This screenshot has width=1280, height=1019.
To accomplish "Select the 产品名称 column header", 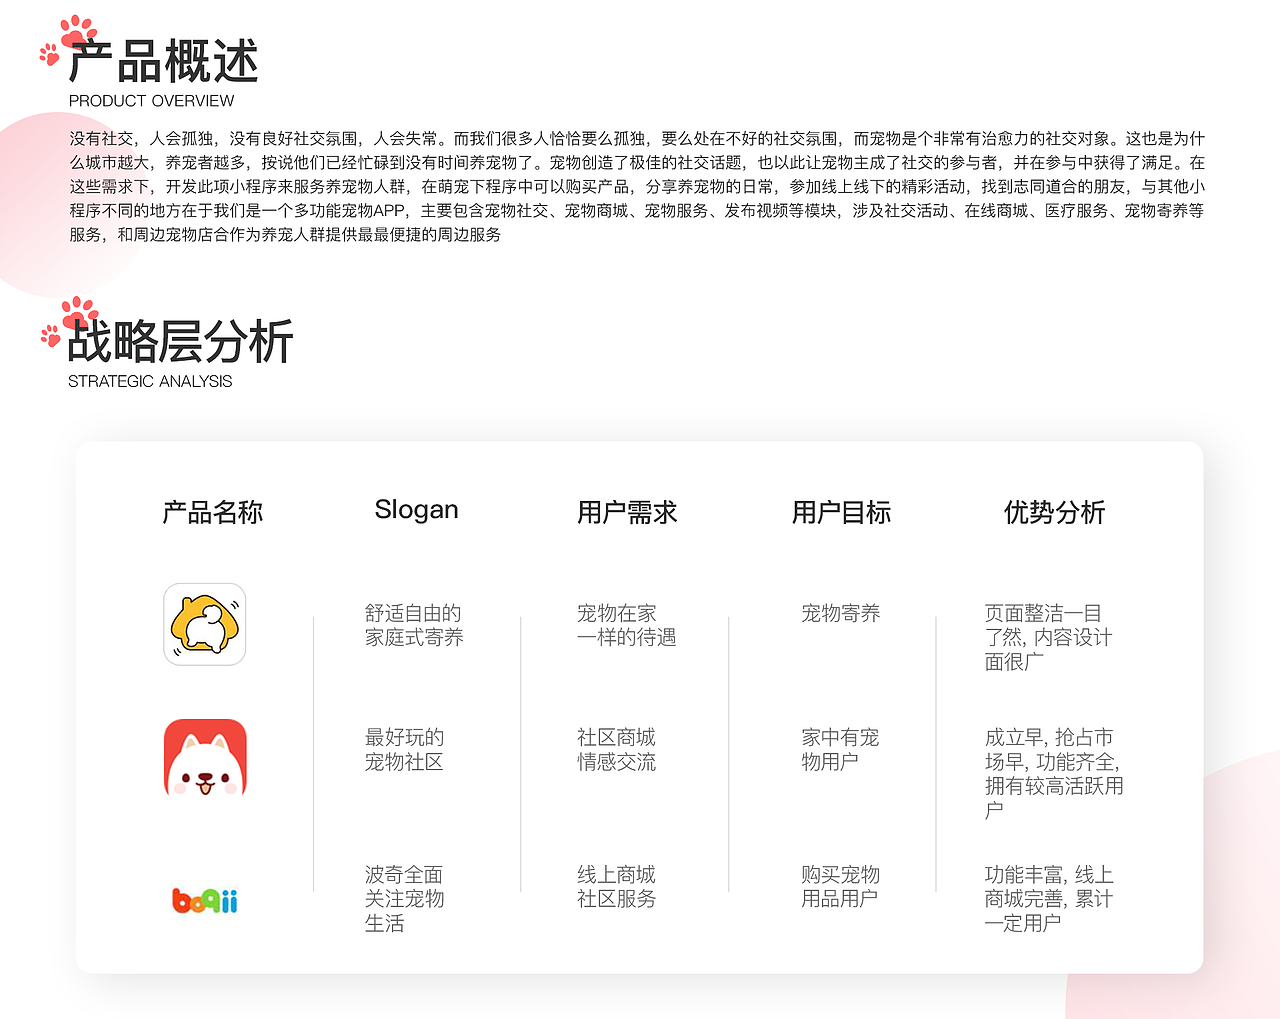I will [212, 512].
